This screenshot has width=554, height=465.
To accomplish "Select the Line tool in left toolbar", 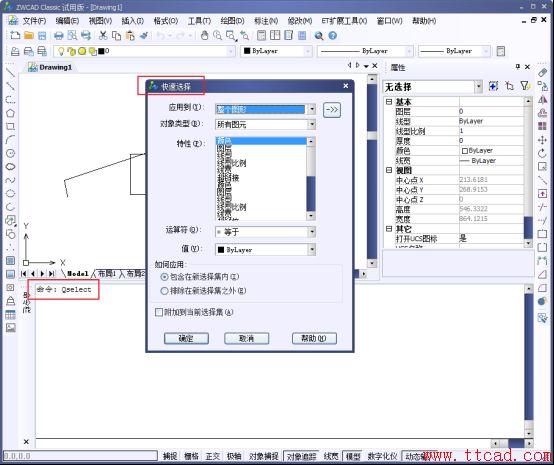I will (10, 72).
